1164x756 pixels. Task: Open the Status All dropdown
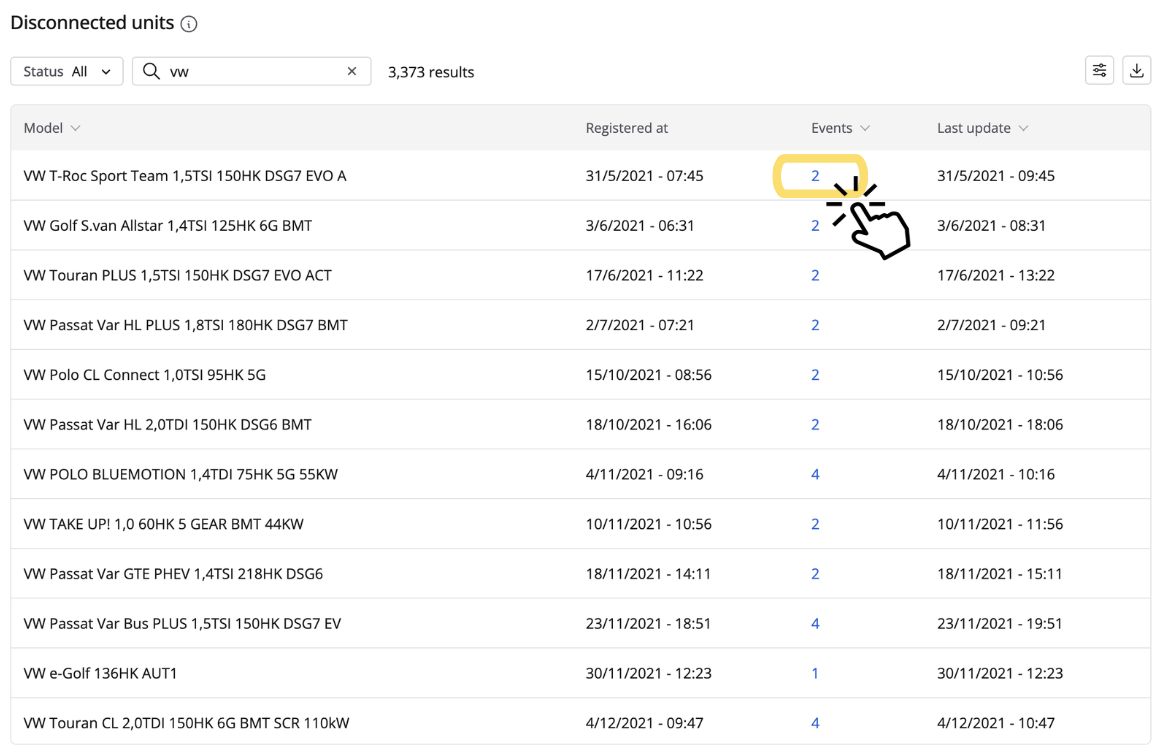point(67,71)
